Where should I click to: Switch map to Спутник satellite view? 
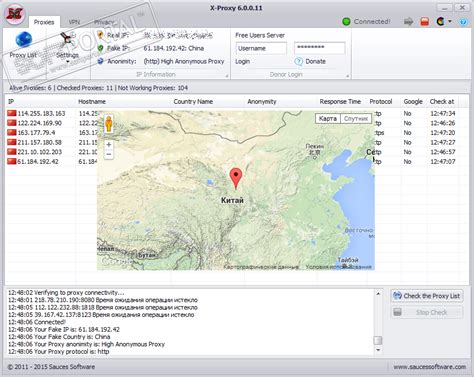click(356, 119)
